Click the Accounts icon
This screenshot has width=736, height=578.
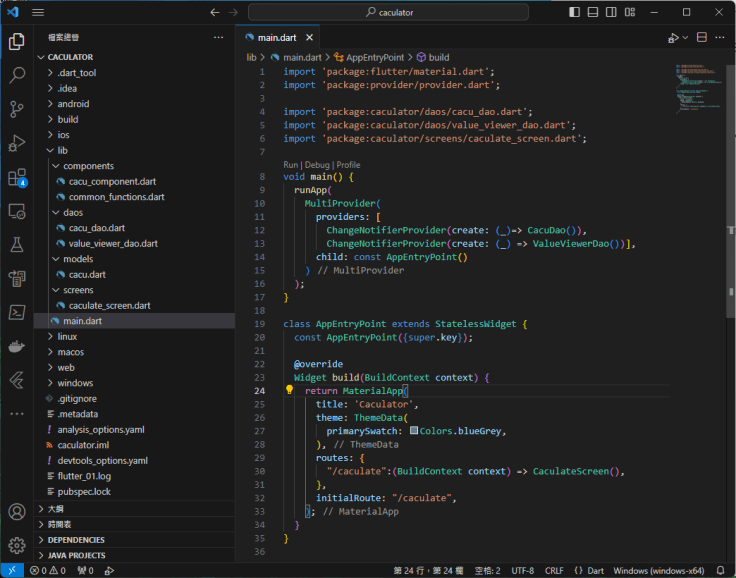17,512
